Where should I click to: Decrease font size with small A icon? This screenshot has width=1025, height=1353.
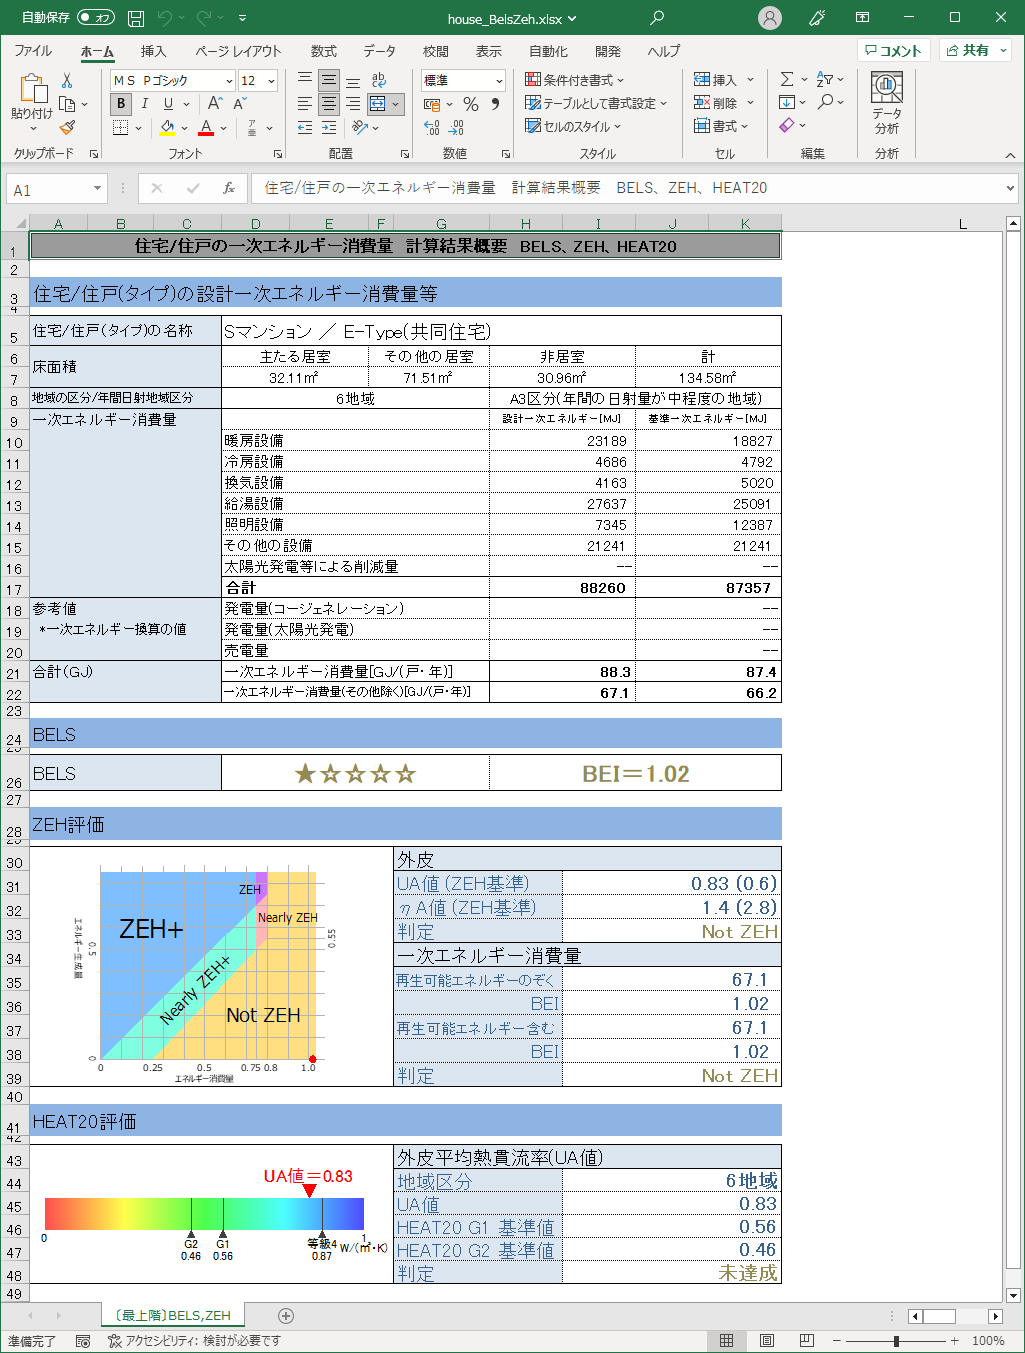240,104
